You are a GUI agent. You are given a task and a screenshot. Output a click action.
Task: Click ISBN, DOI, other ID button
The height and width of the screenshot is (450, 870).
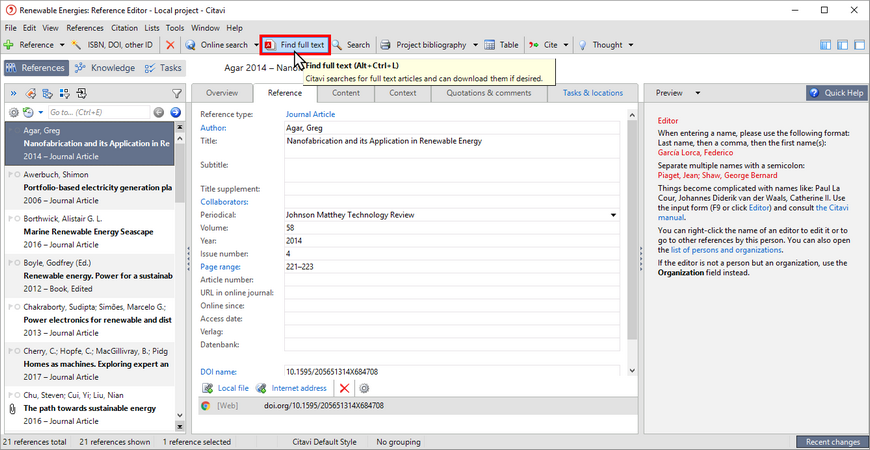click(113, 45)
